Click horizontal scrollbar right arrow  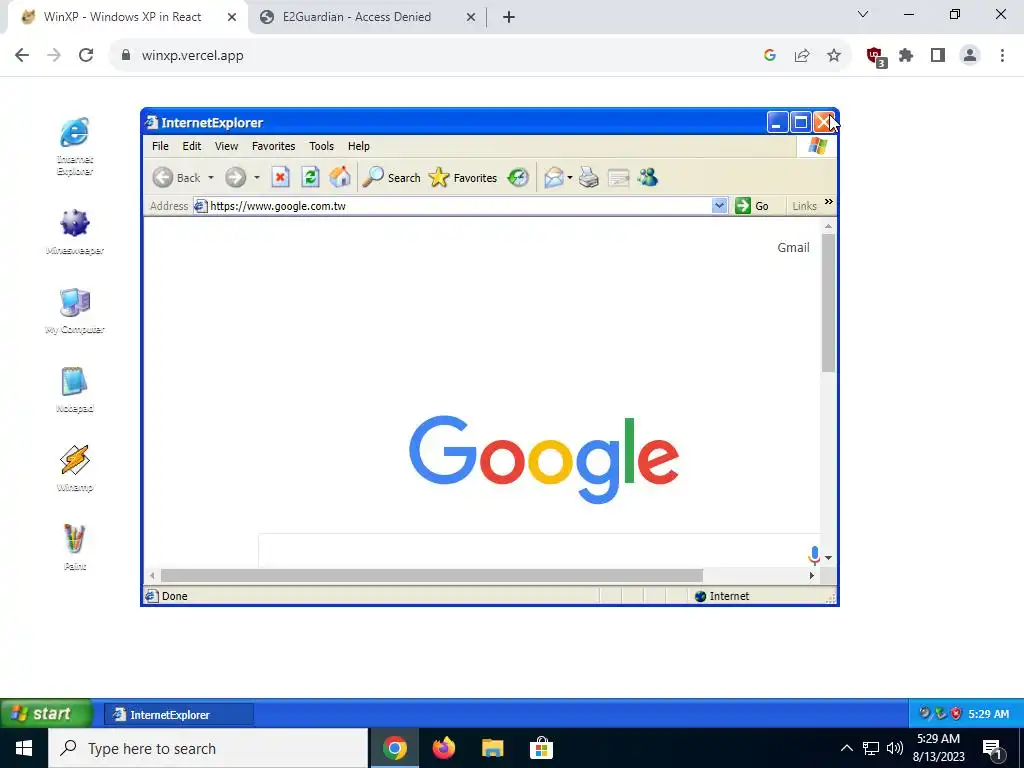tap(812, 575)
